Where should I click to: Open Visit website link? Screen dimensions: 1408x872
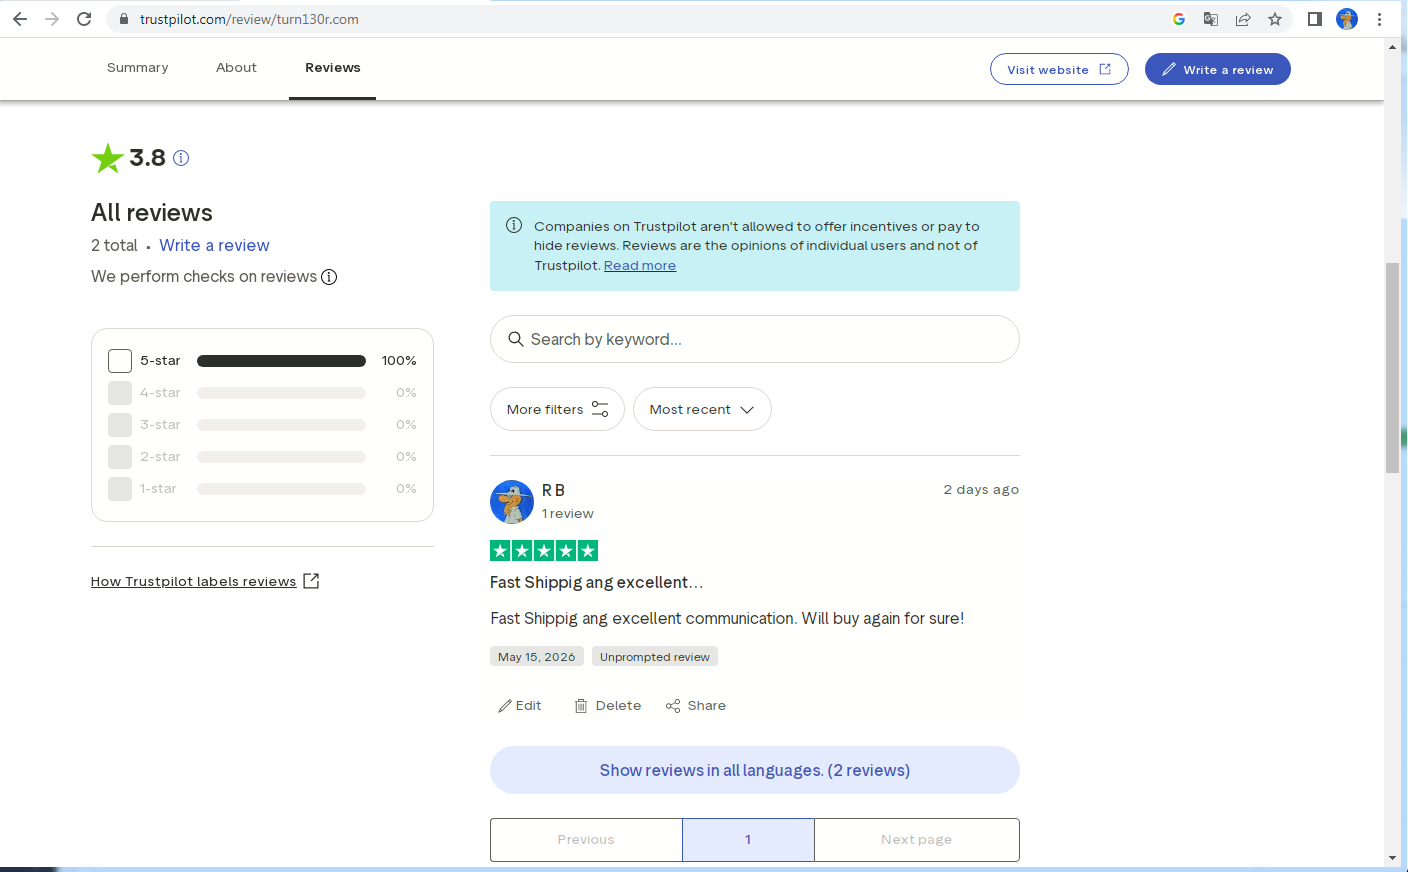[x=1059, y=69]
